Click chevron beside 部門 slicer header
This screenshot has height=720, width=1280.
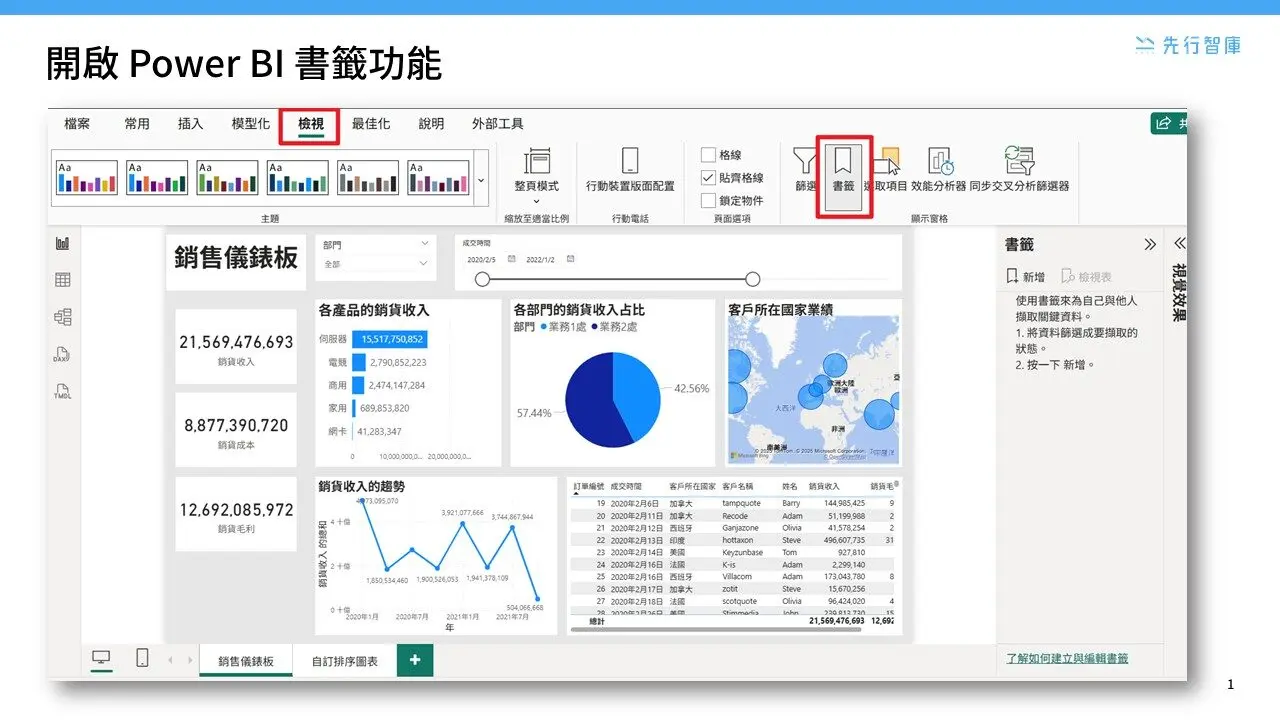coord(425,243)
